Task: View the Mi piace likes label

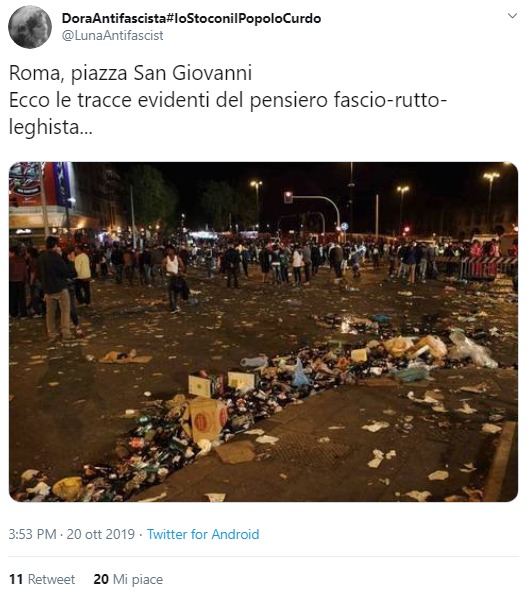Action: pos(138,579)
